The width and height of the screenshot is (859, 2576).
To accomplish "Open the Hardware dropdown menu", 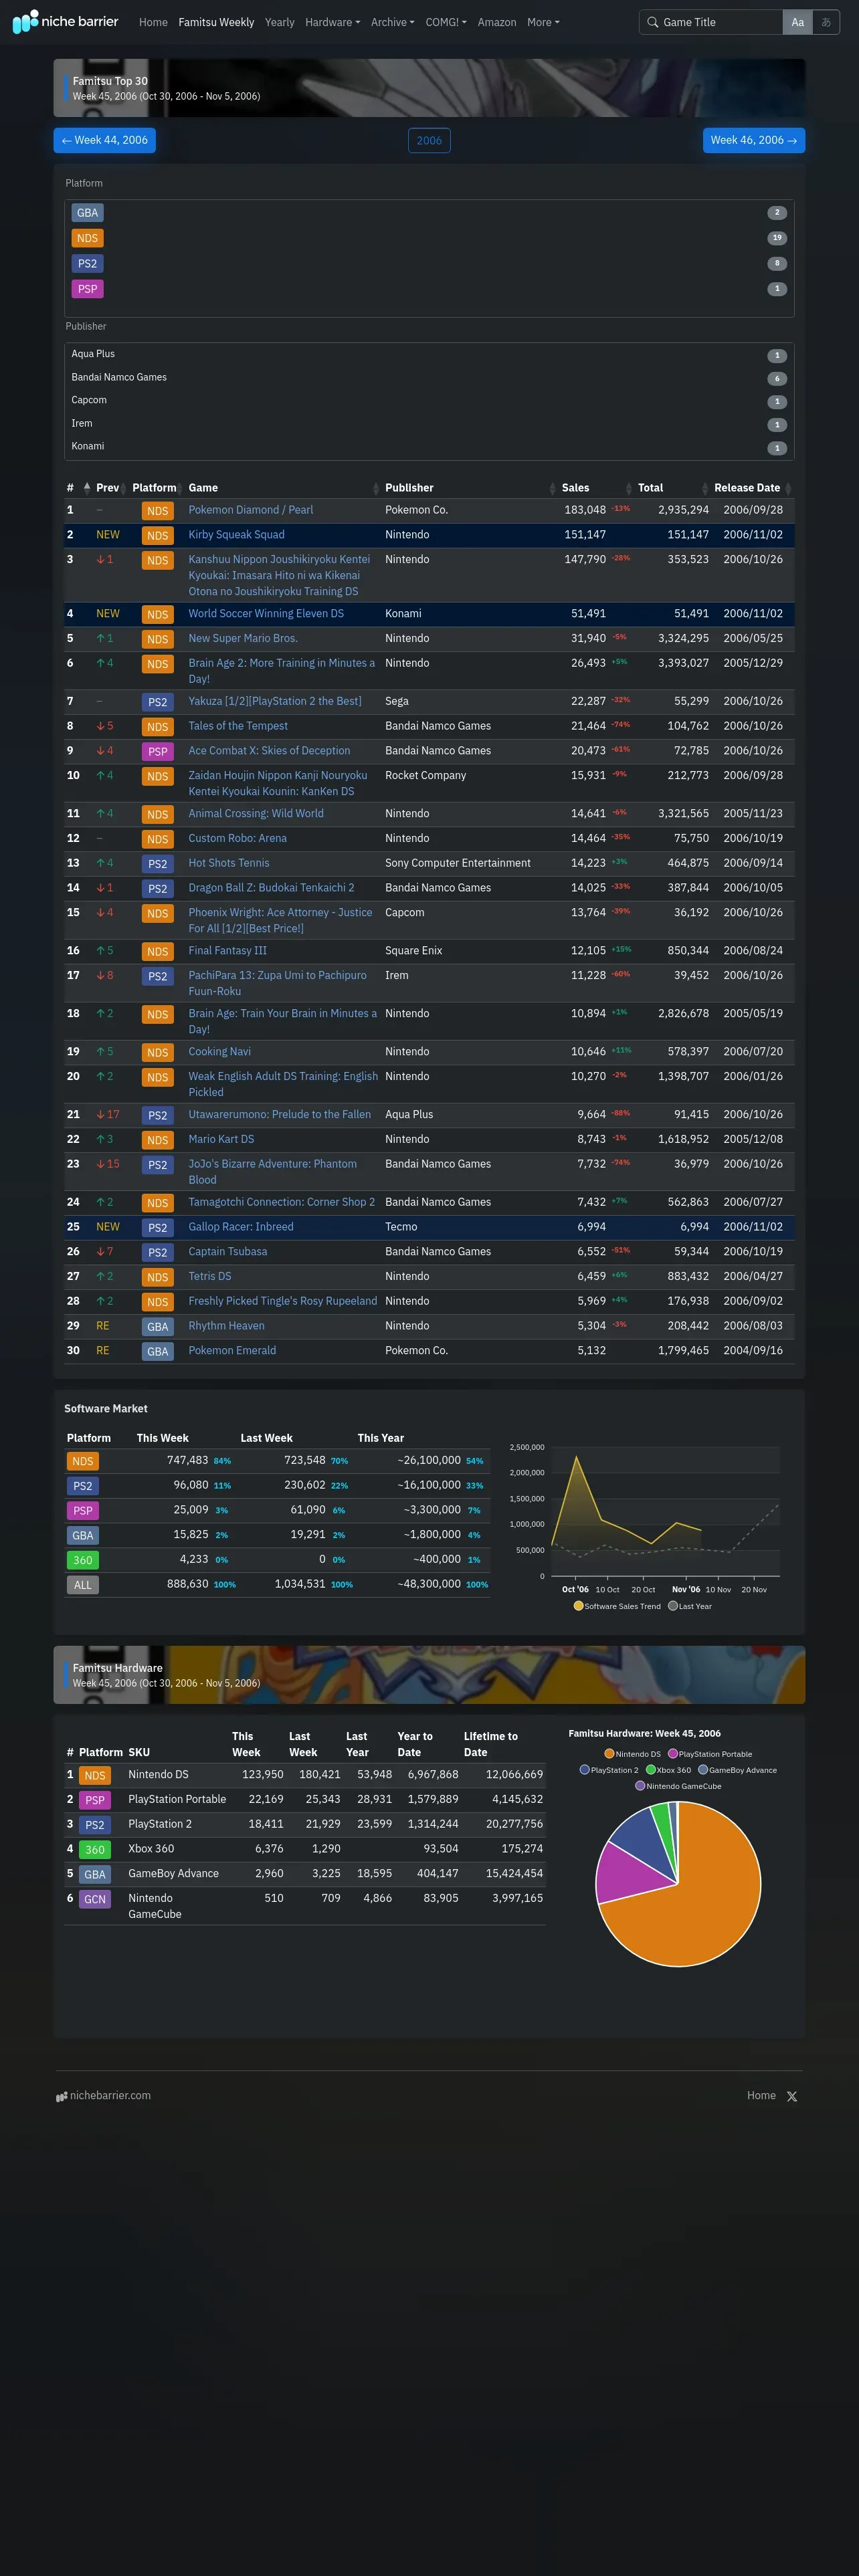I will [332, 22].
